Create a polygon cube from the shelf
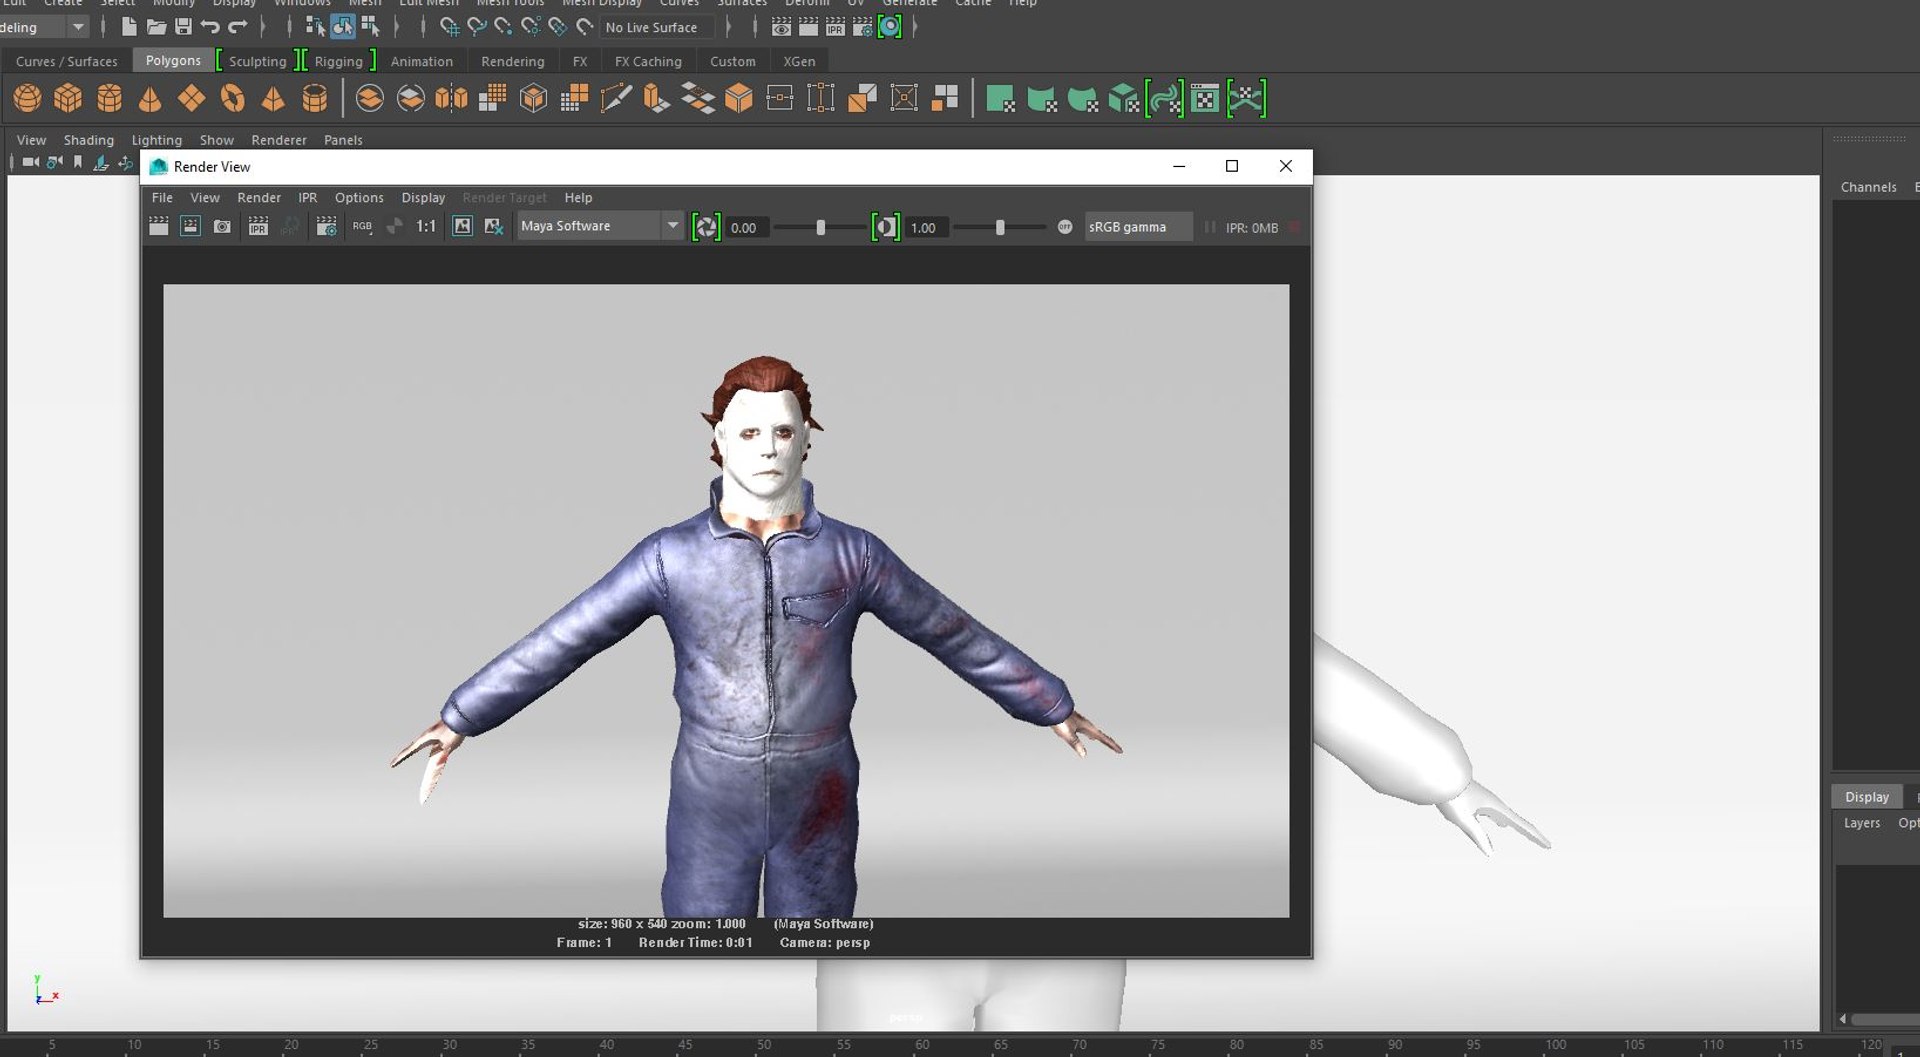Screen dimensions: 1920x1057 [68, 98]
